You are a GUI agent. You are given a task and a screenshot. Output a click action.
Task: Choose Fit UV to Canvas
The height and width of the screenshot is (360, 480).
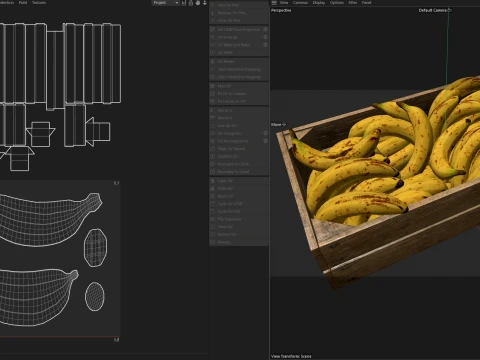pos(239,93)
